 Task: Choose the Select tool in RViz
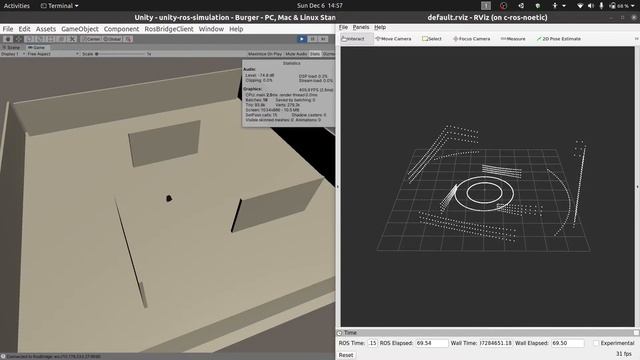pos(432,39)
